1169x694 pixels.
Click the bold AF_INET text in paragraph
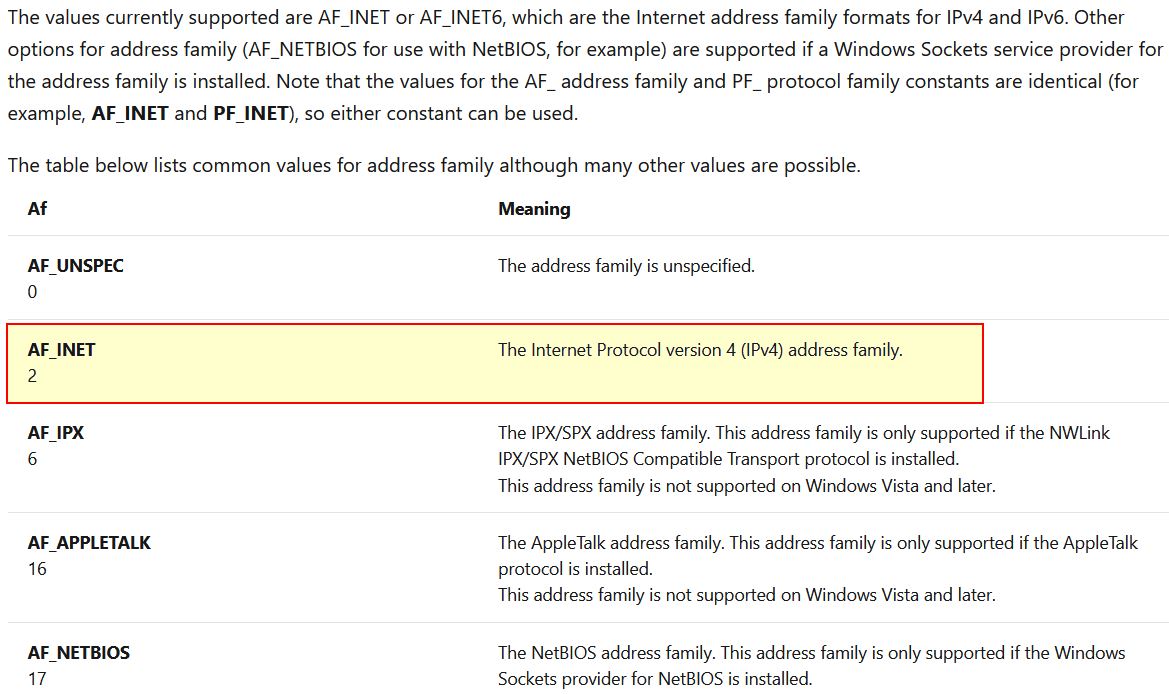tap(130, 113)
